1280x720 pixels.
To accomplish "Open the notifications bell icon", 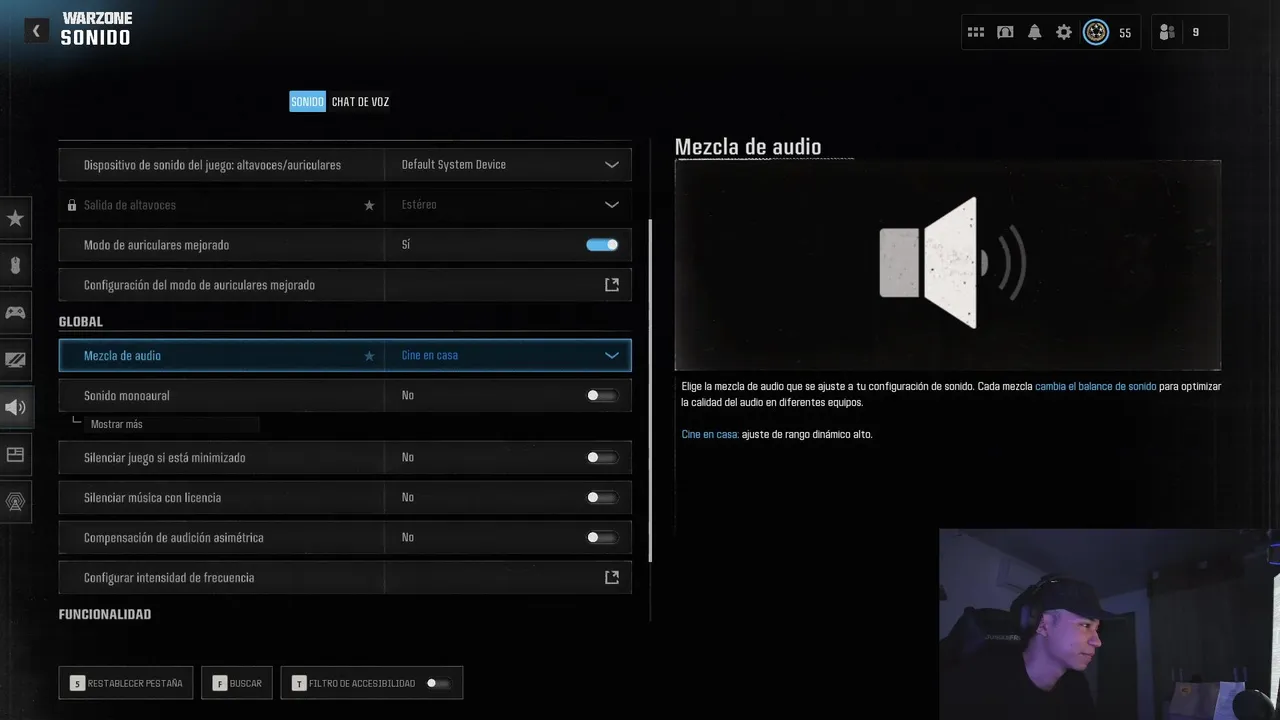I will [1034, 32].
